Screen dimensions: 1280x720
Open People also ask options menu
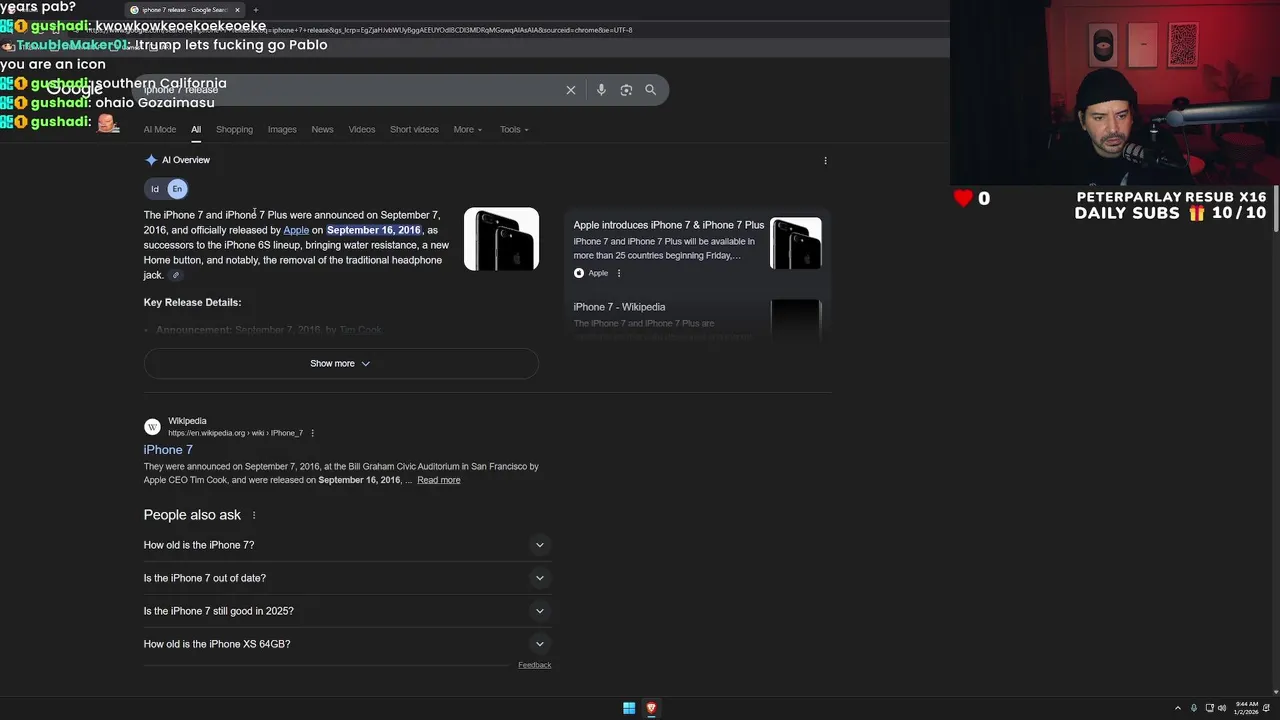pyautogui.click(x=253, y=515)
